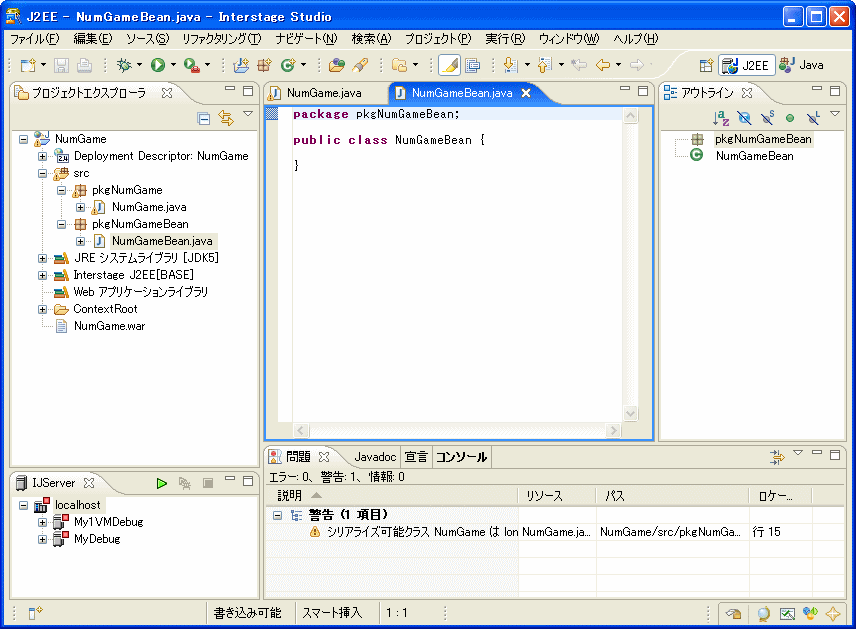
Task: Expand the ContextRoot folder node
Action: 42,310
